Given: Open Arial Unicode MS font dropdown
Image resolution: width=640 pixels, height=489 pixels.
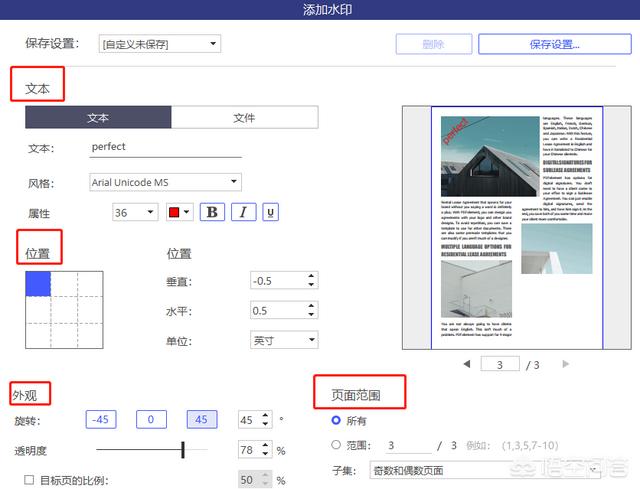Looking at the screenshot, I should (x=165, y=182).
